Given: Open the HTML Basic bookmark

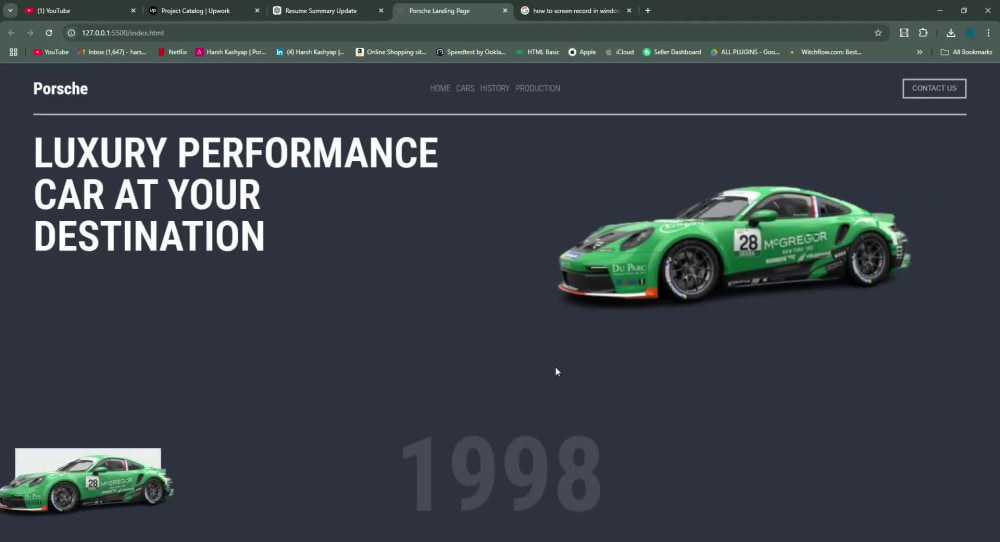Looking at the screenshot, I should click(x=538, y=52).
